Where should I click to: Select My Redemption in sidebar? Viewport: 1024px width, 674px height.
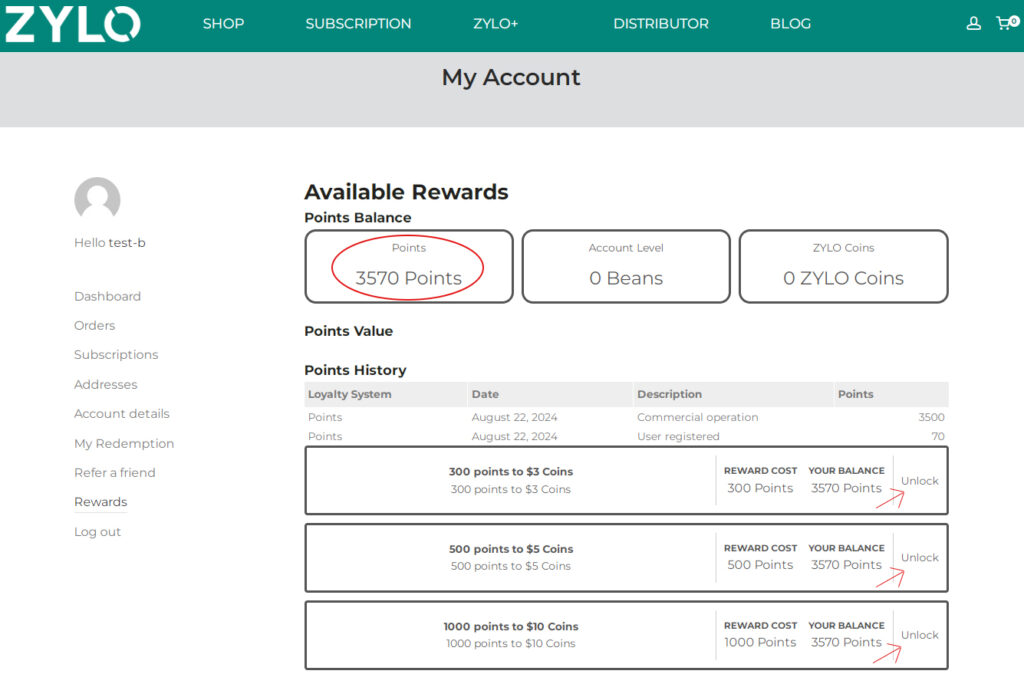124,443
